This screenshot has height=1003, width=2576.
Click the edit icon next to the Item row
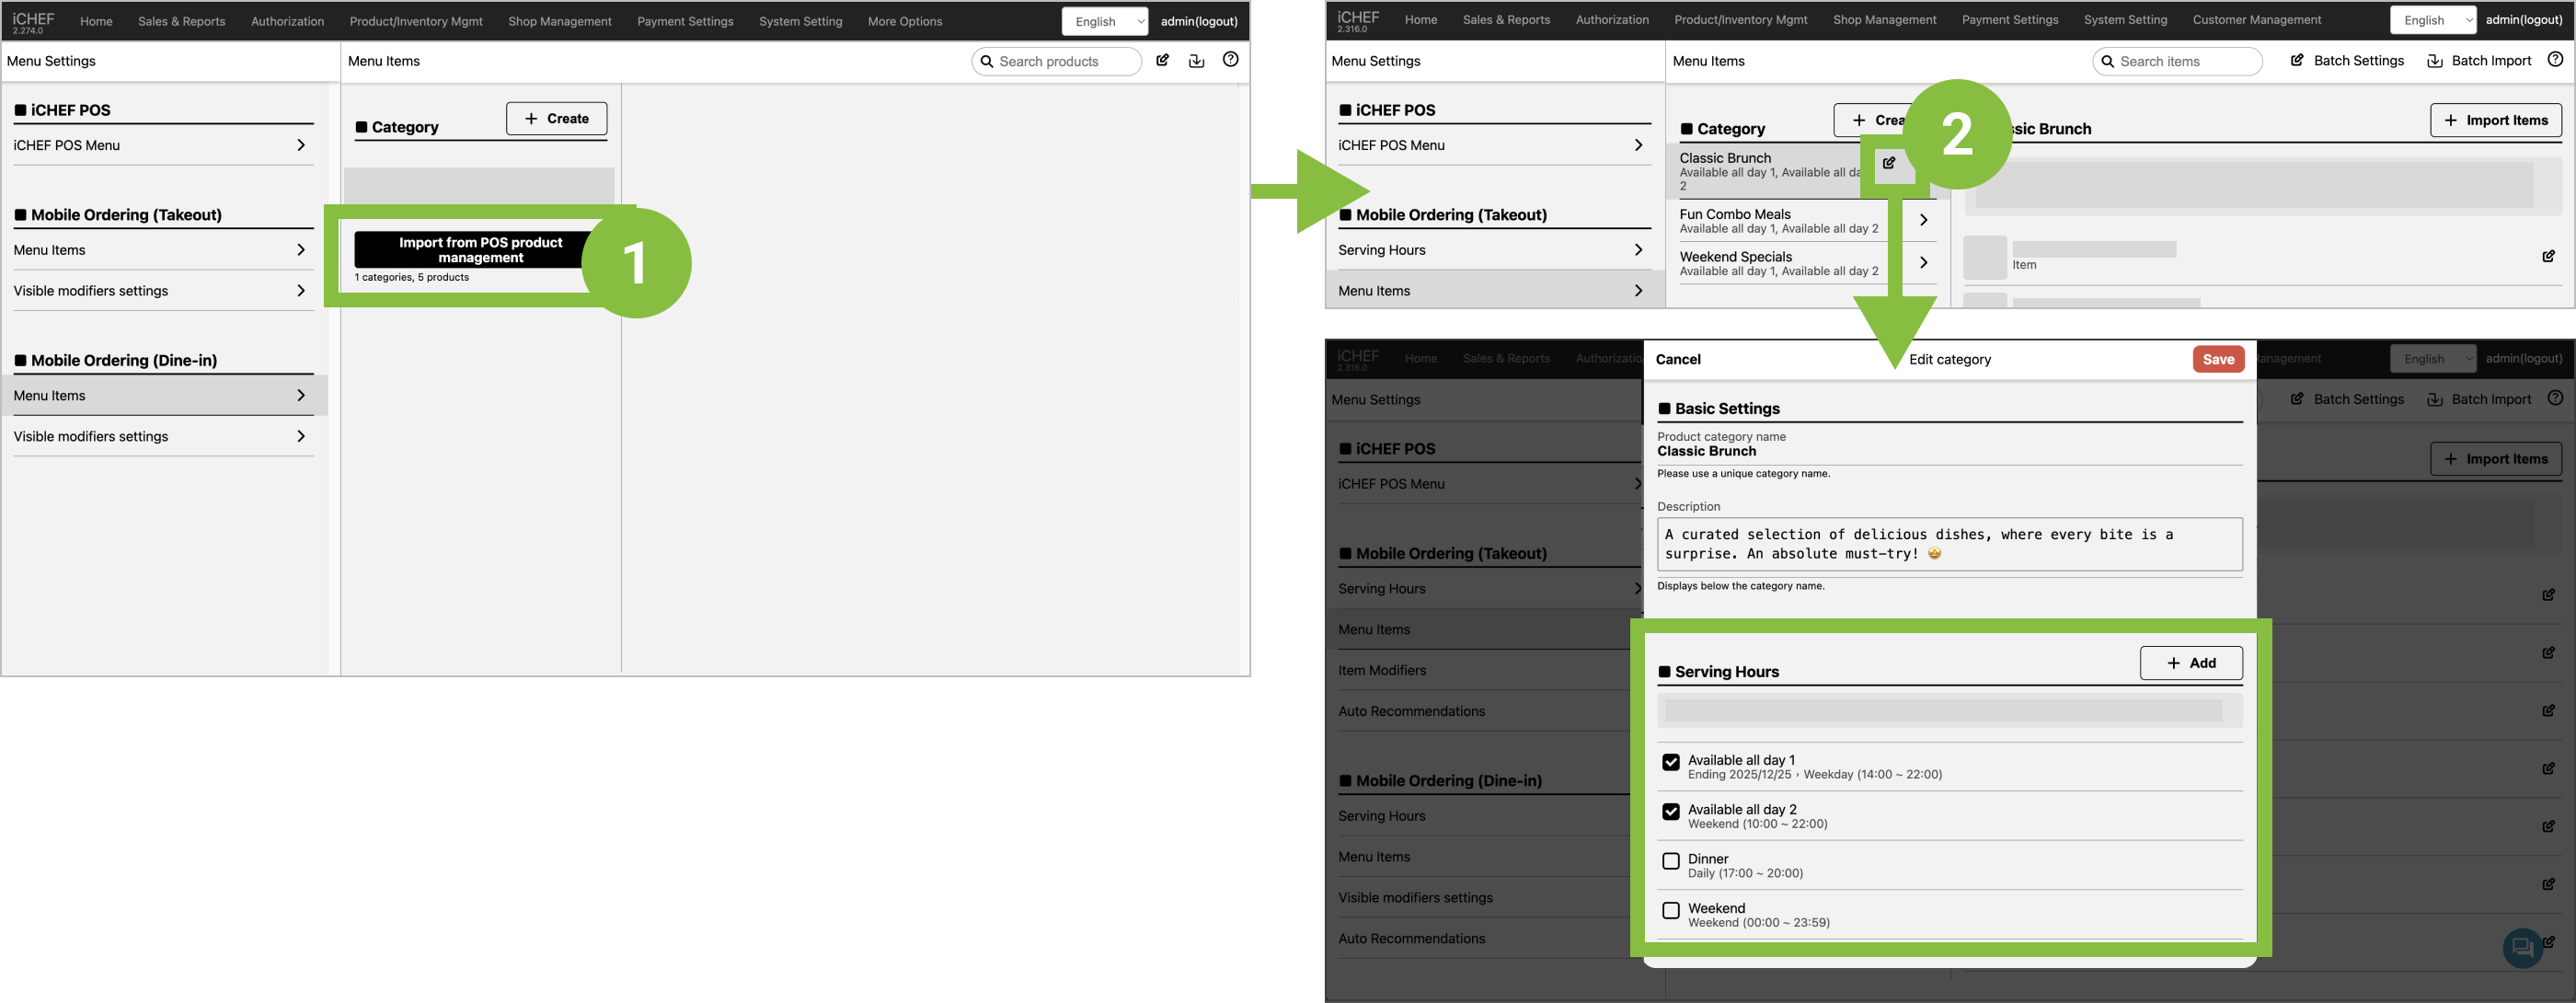(2548, 257)
